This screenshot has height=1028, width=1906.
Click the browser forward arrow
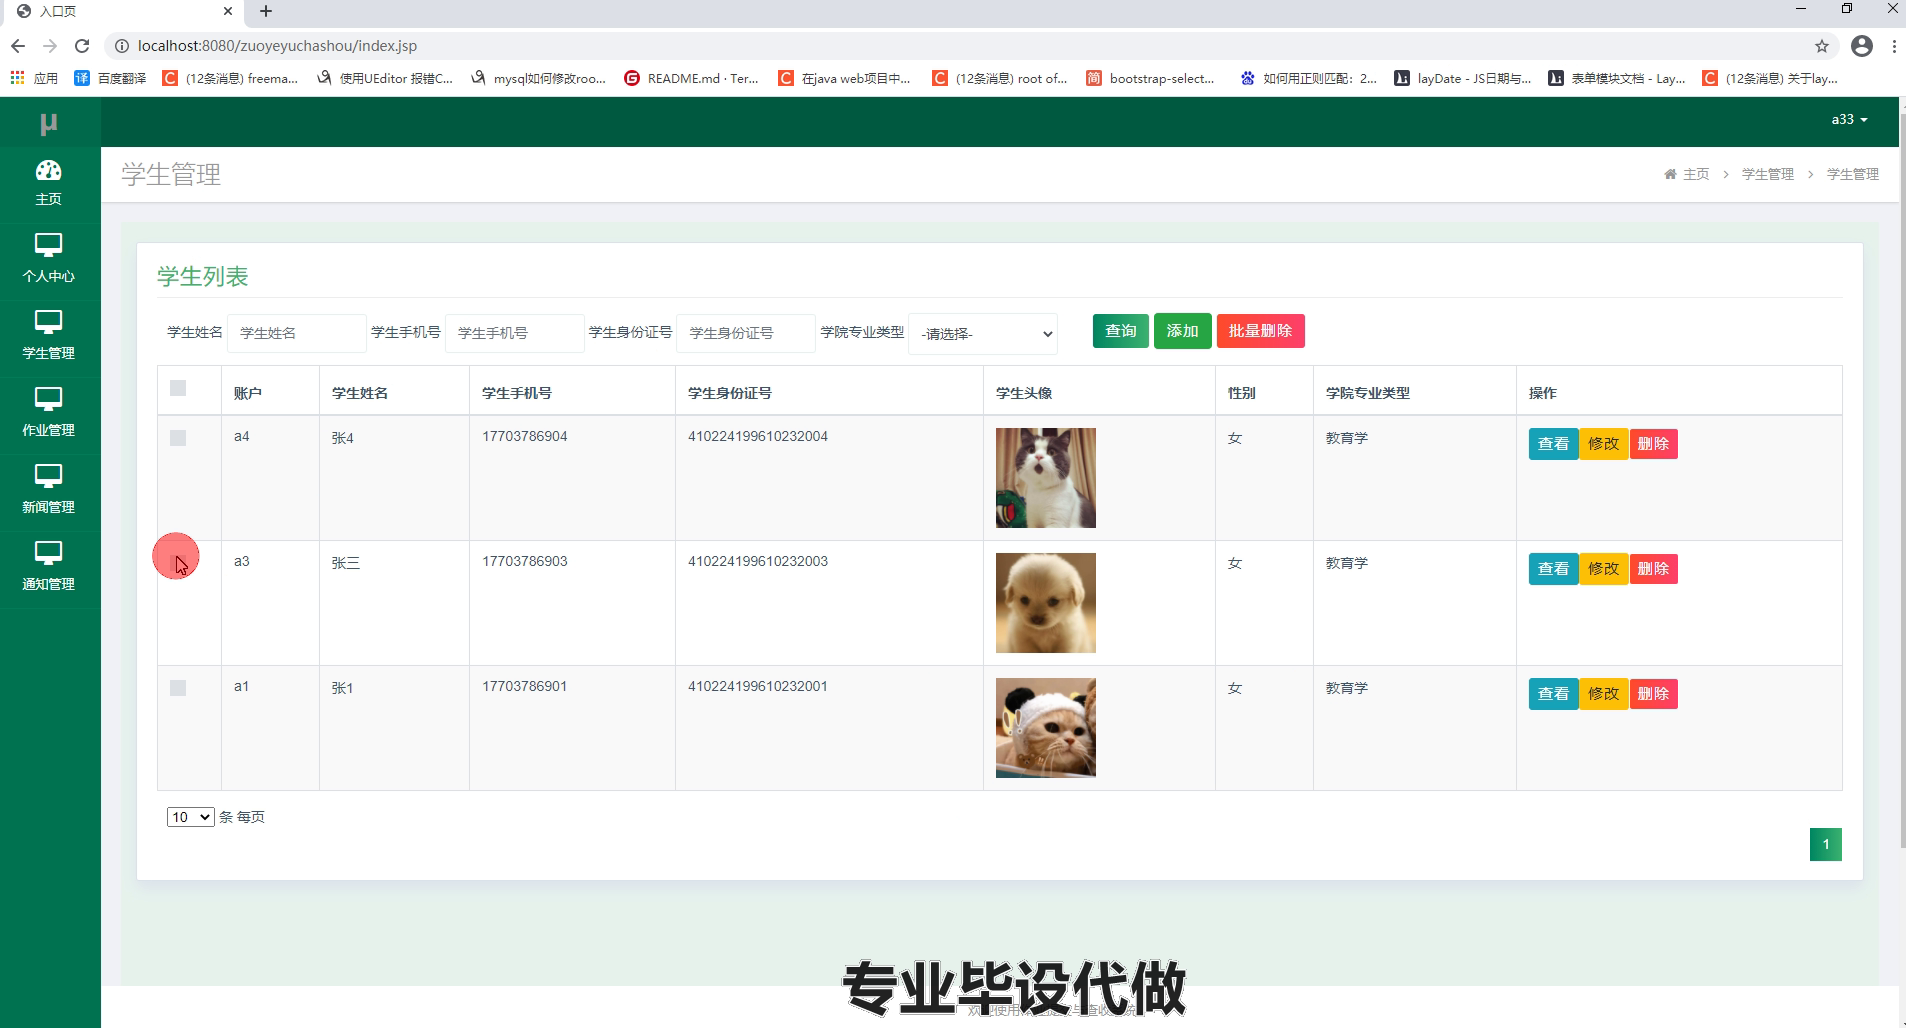pyautogui.click(x=50, y=46)
